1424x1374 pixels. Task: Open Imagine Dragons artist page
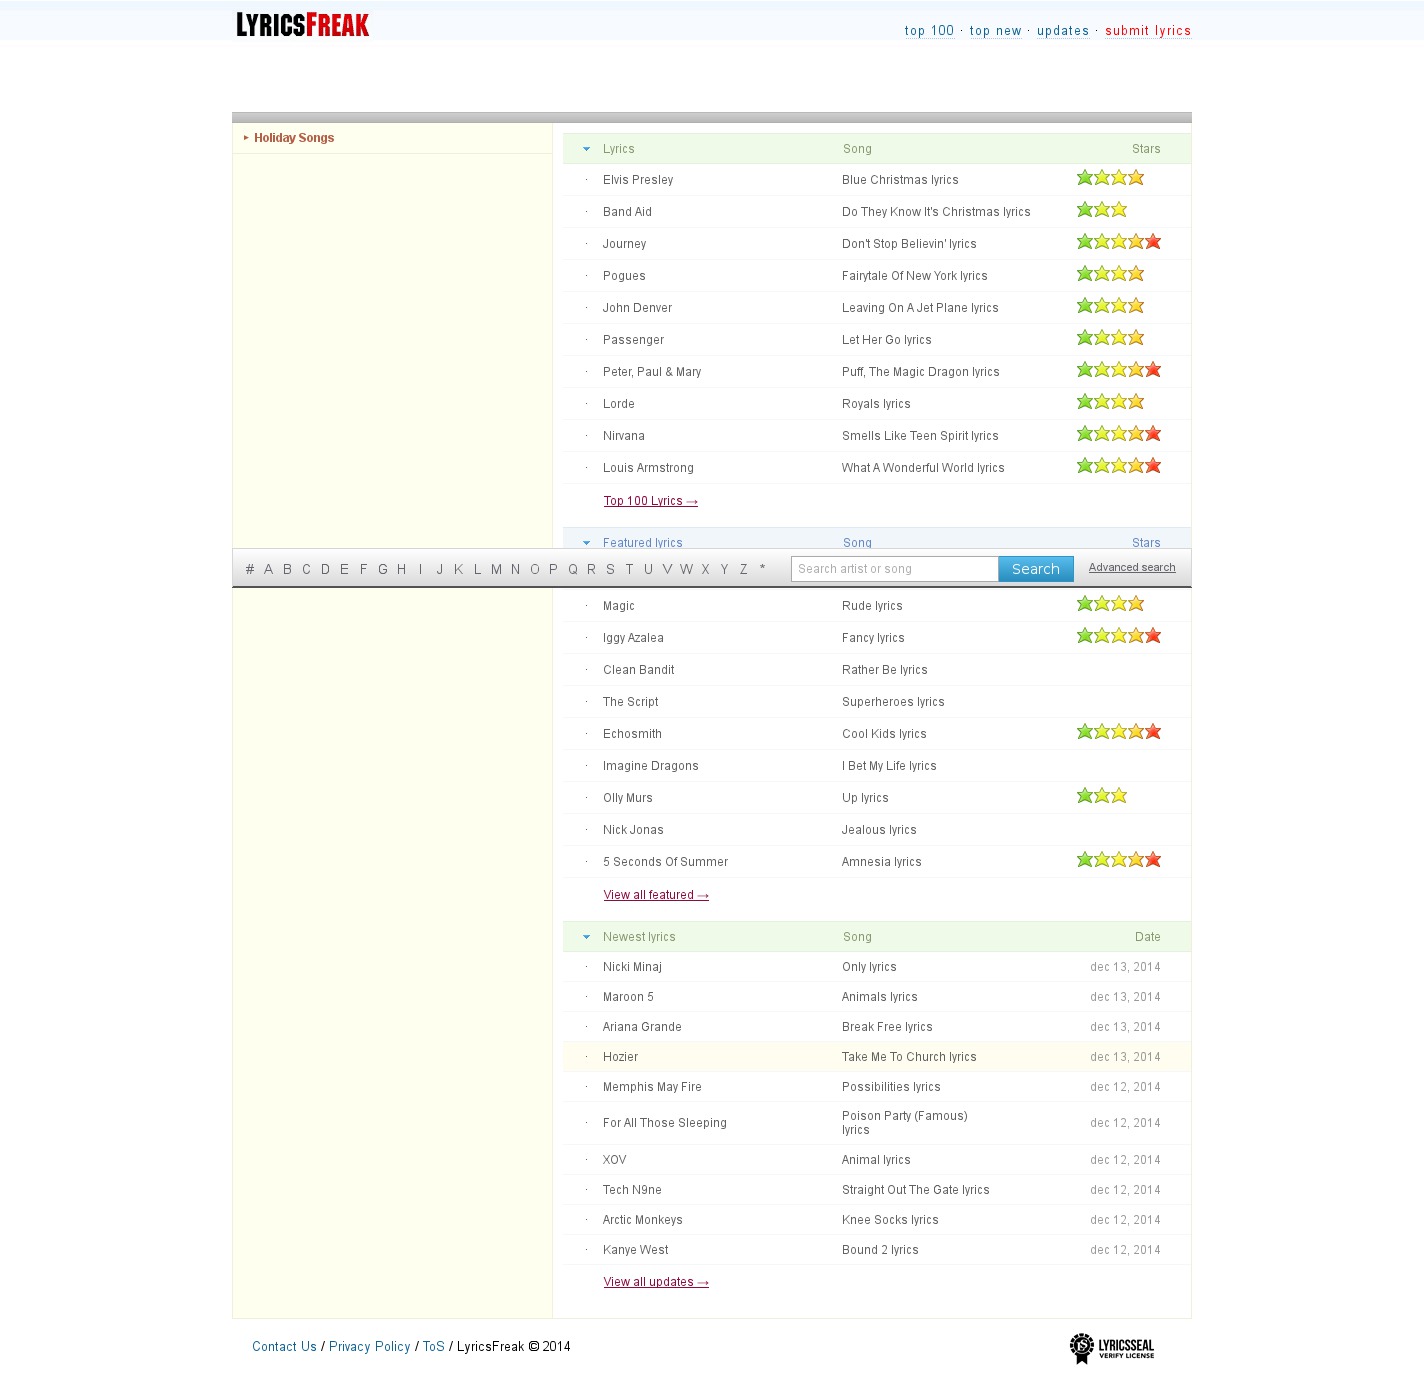[x=651, y=766]
